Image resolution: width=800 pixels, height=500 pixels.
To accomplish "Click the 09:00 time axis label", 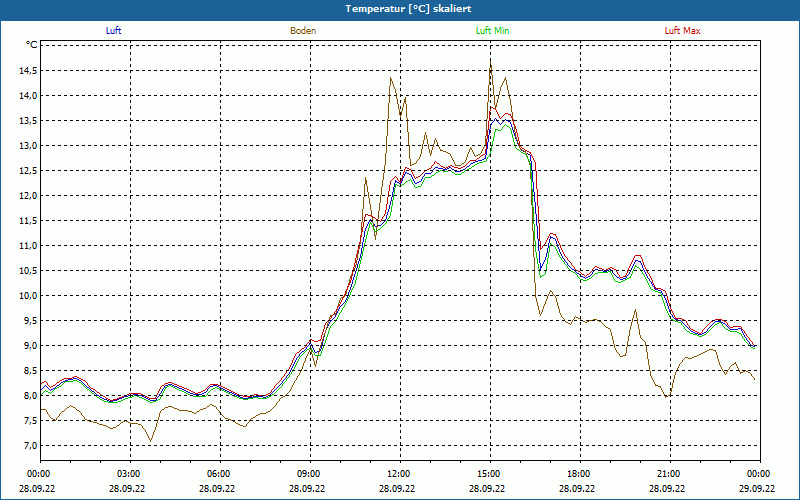I will 310,474.
